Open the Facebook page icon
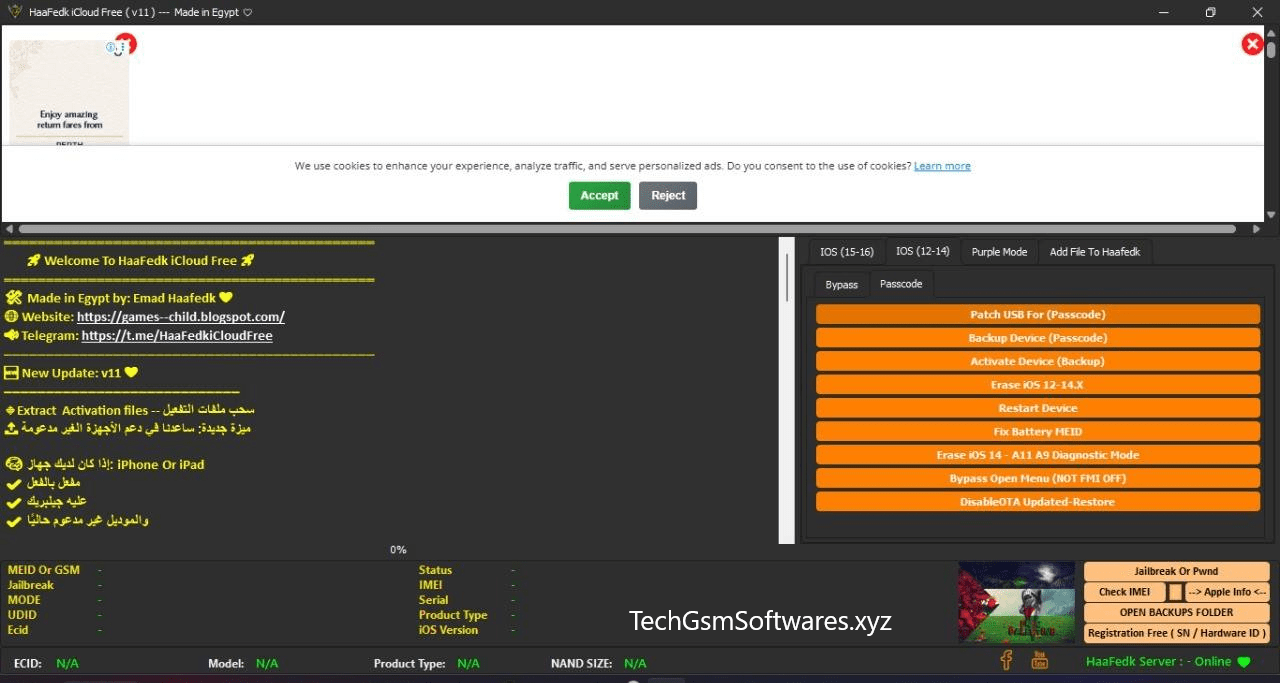Screen dimensions: 1280x683 (1007, 660)
